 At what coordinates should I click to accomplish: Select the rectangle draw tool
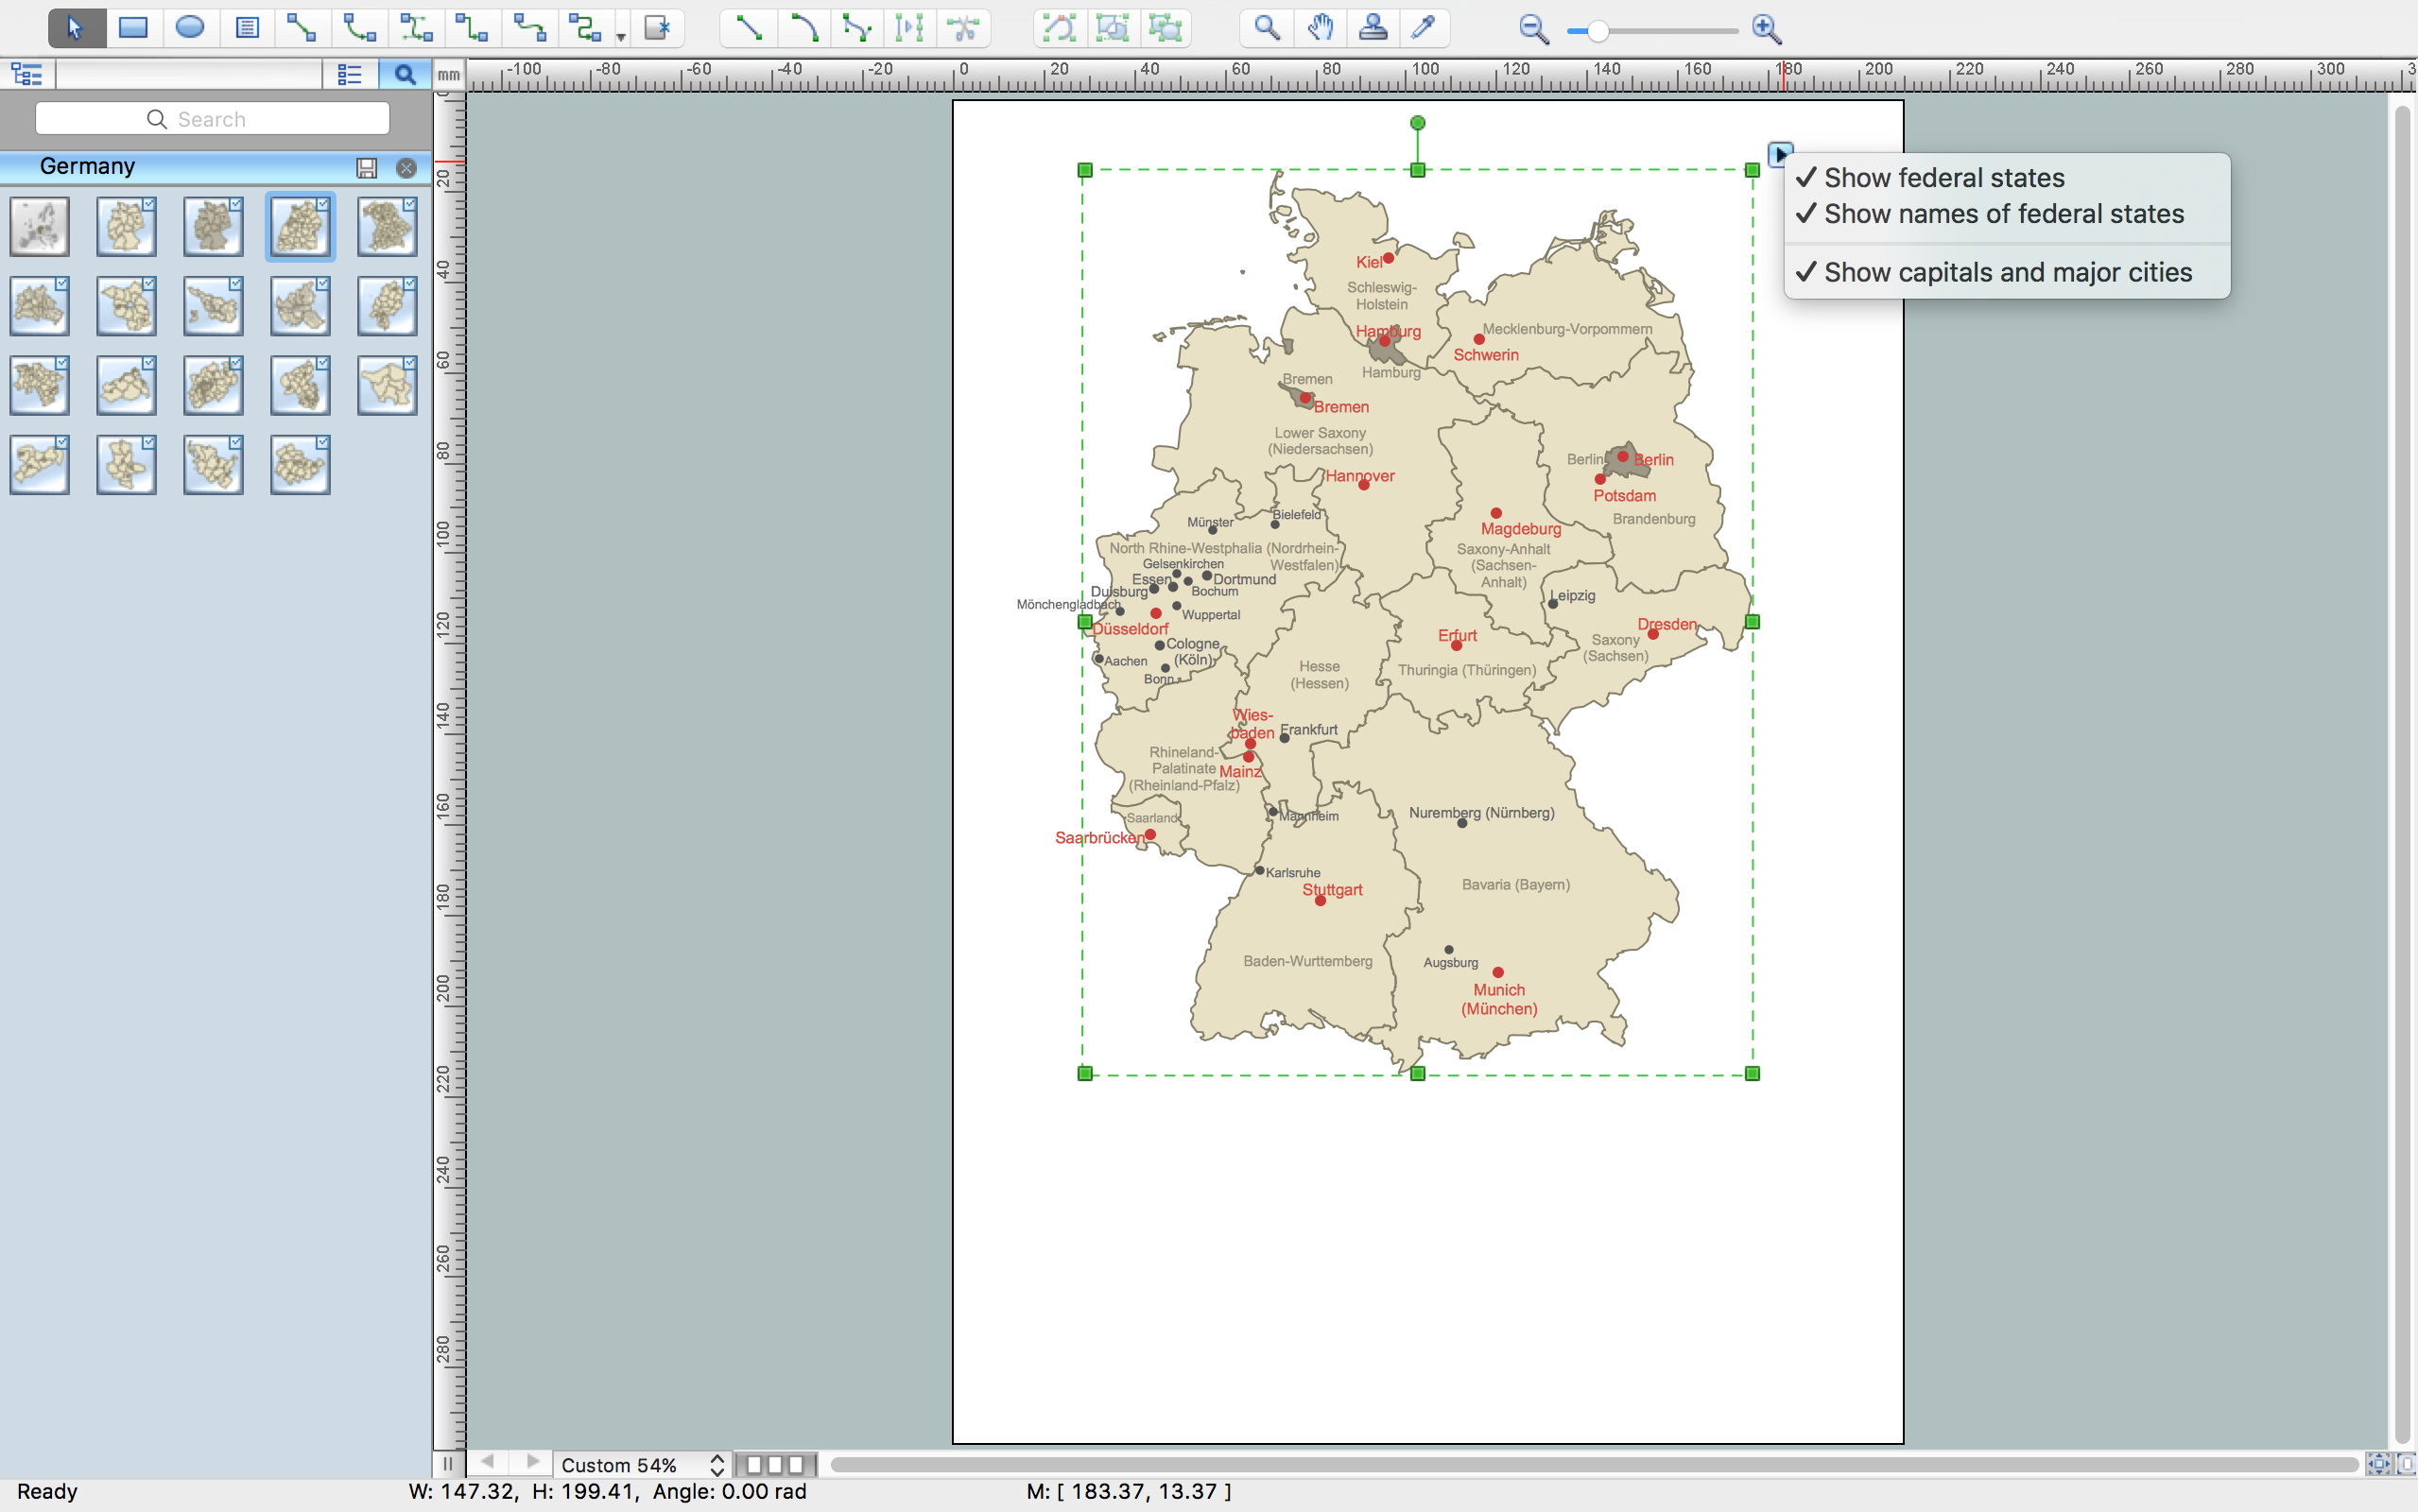pos(130,27)
